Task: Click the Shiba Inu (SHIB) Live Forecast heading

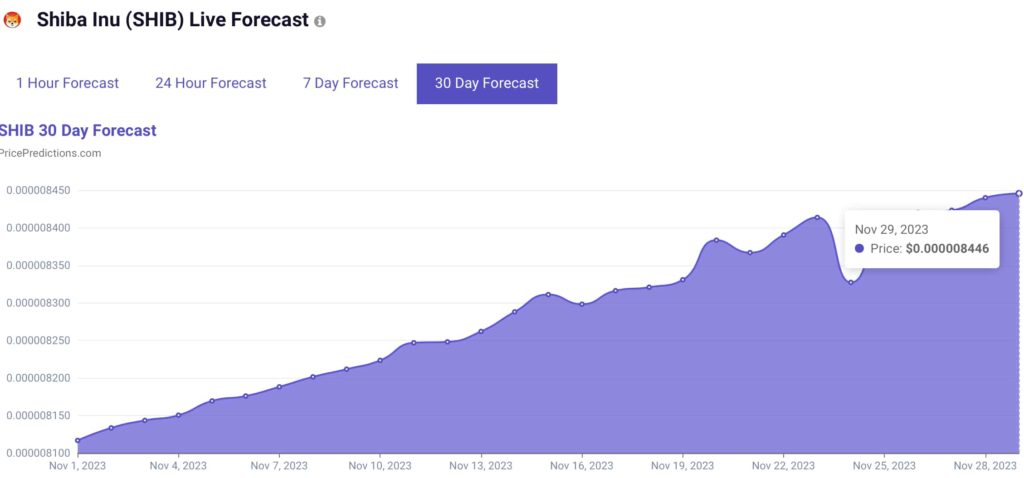Action: [173, 20]
